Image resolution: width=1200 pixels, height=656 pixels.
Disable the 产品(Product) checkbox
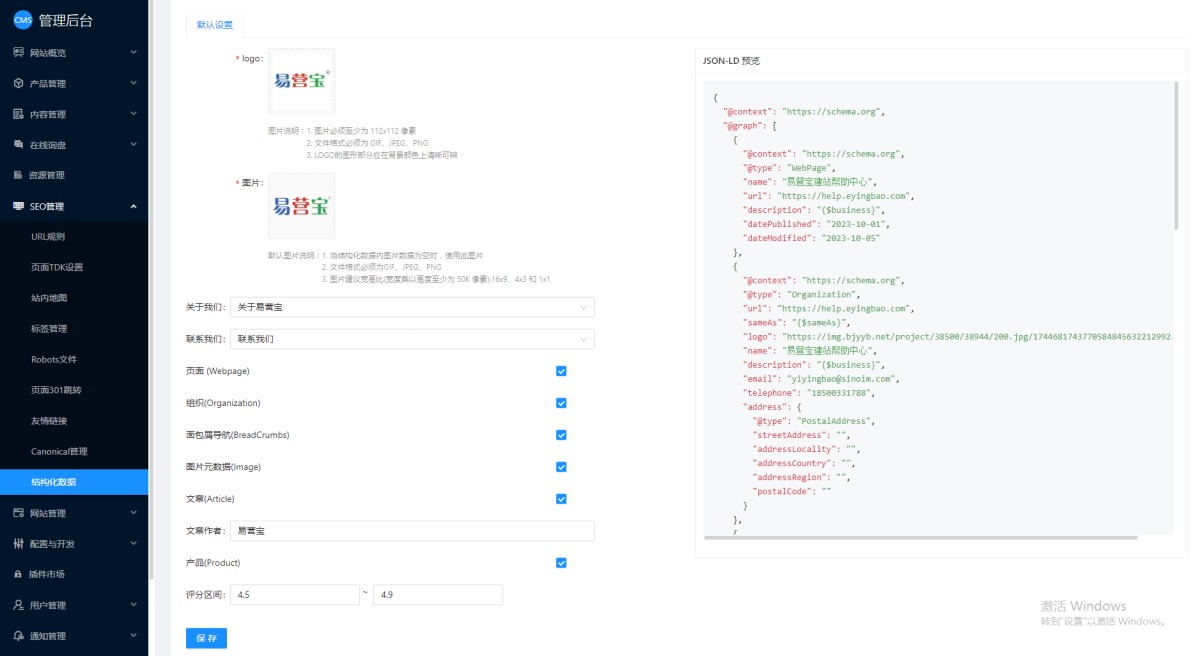click(x=561, y=563)
